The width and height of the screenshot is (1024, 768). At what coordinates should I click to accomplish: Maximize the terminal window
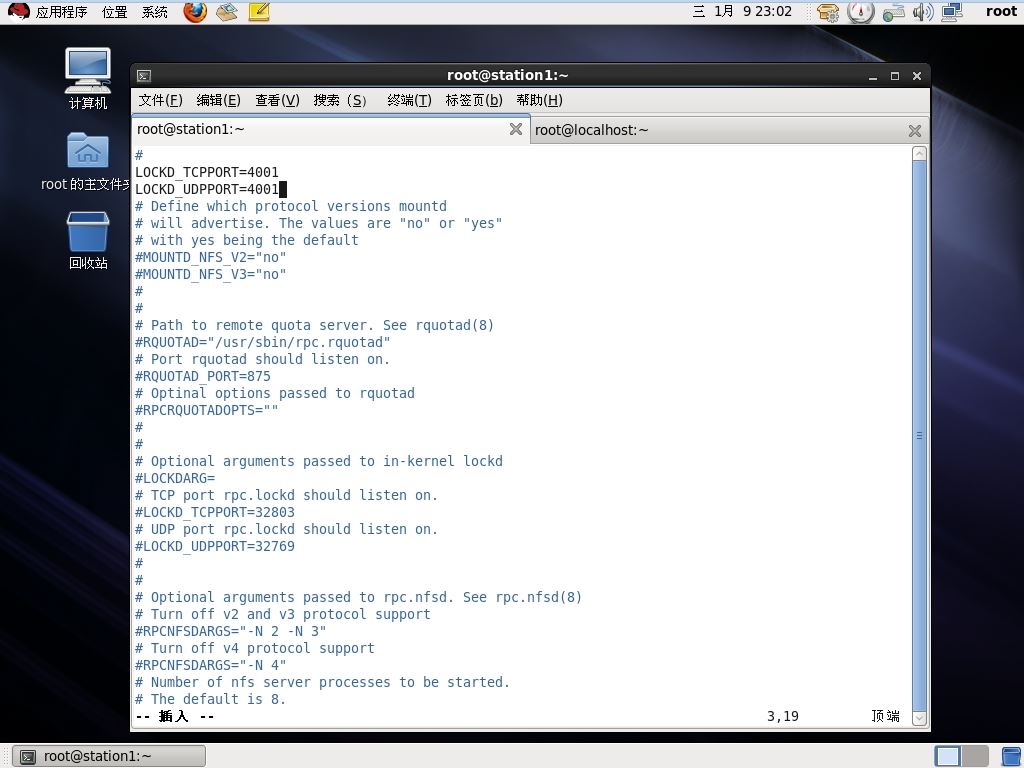click(895, 76)
